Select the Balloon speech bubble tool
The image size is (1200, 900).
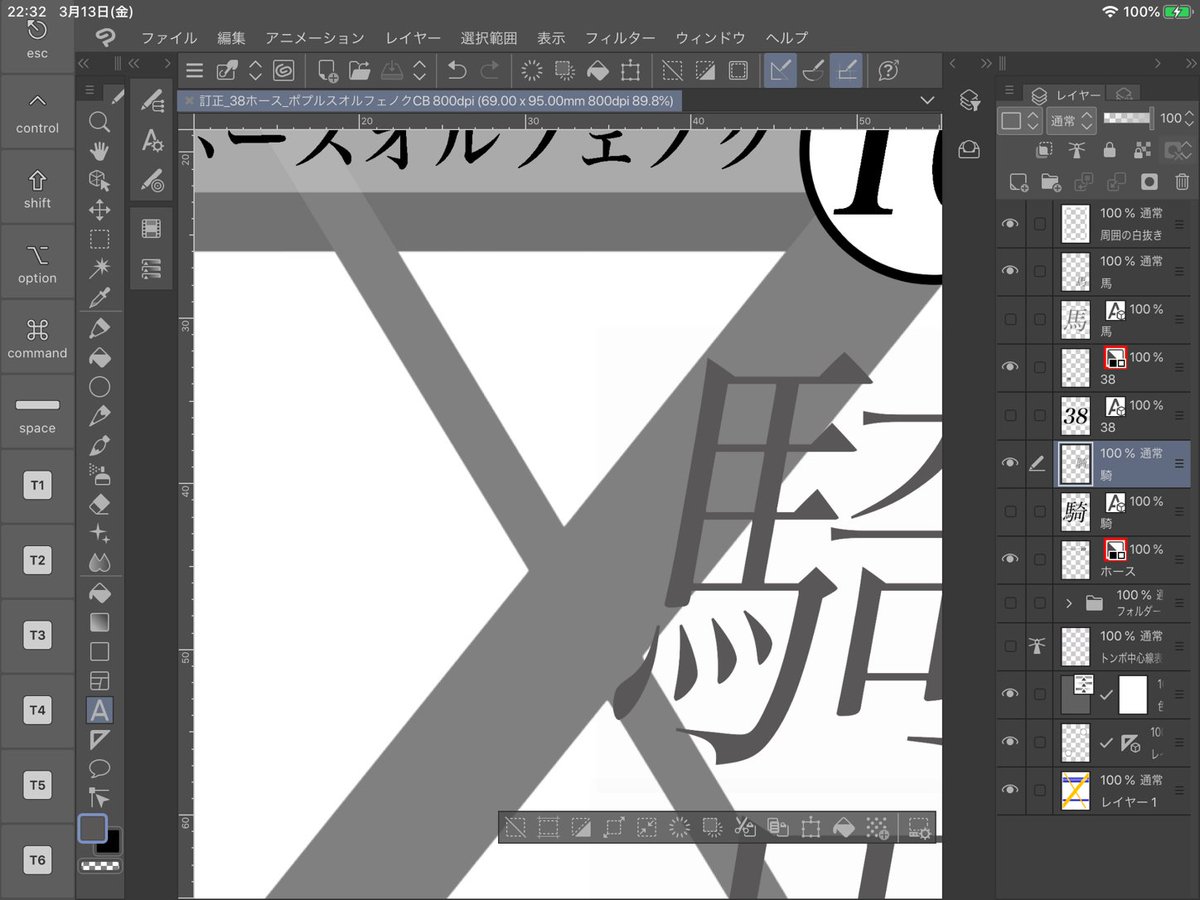(x=99, y=768)
